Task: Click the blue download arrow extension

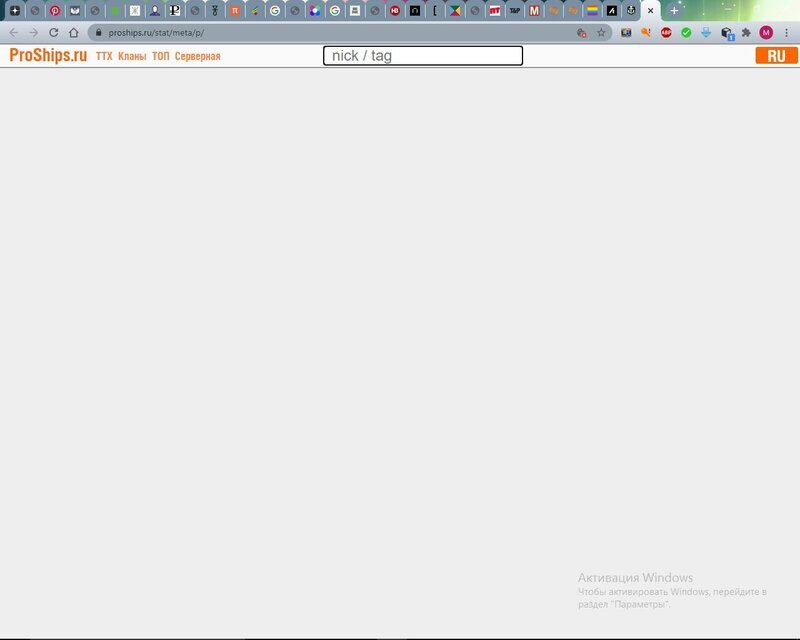Action: pyautogui.click(x=706, y=32)
